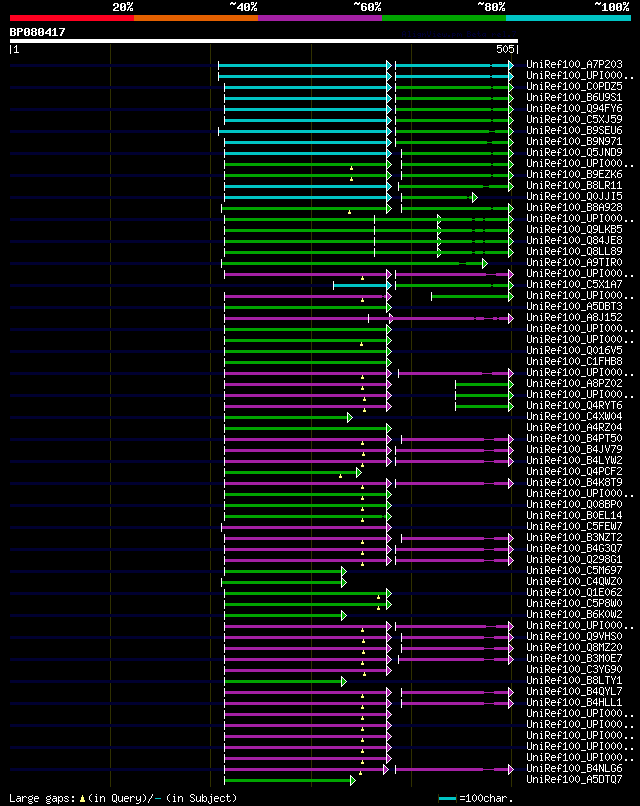The height and width of the screenshot is (806, 640).
Task: Select hit label UniRef100_B4NLG6
Action: point(574,768)
